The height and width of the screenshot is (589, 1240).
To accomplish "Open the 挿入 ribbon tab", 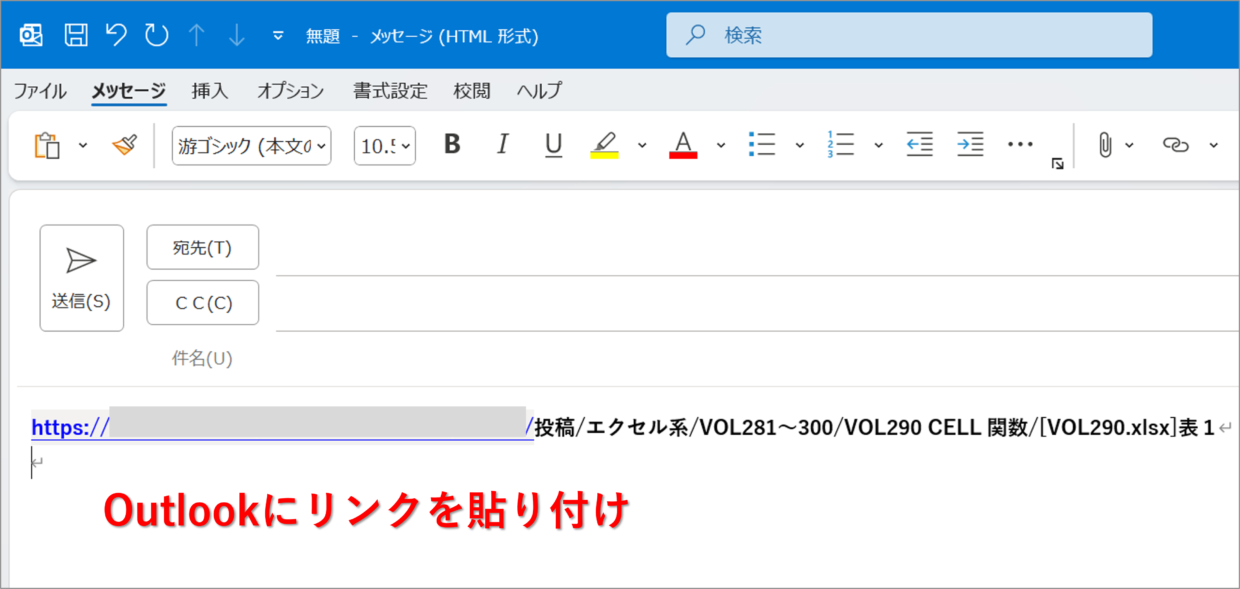I will coord(210,91).
